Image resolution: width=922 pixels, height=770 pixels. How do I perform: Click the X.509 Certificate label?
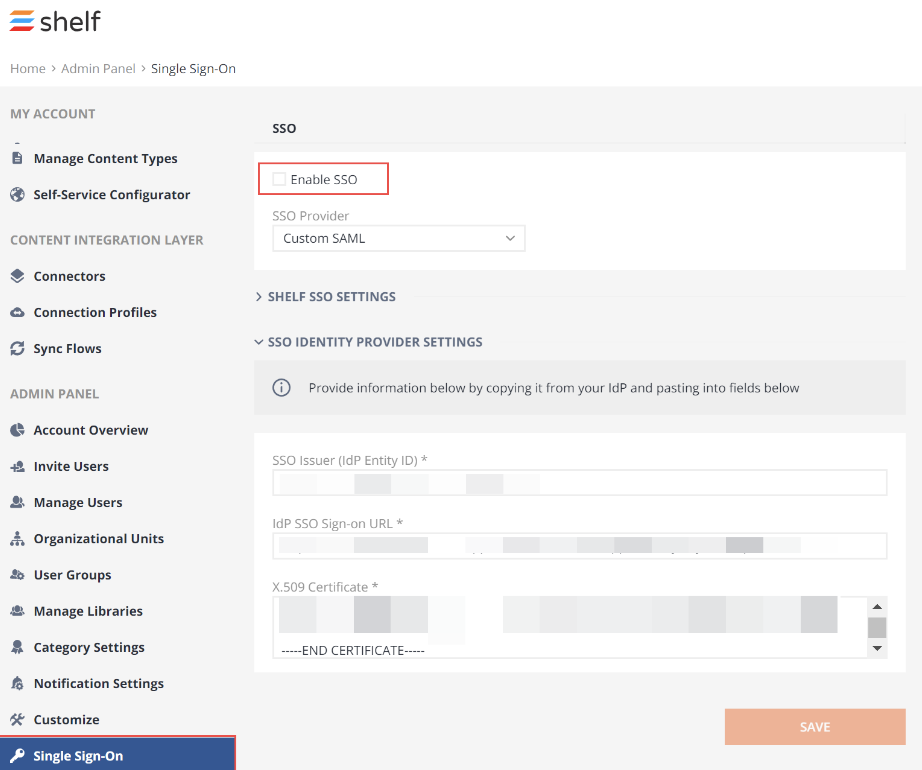click(x=325, y=587)
